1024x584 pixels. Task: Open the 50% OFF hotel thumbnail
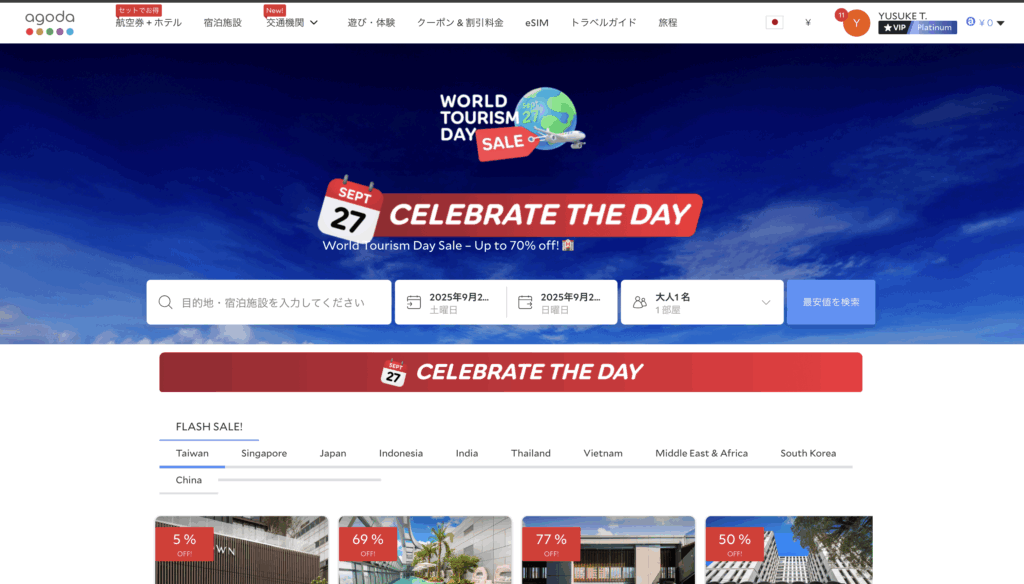coord(789,550)
